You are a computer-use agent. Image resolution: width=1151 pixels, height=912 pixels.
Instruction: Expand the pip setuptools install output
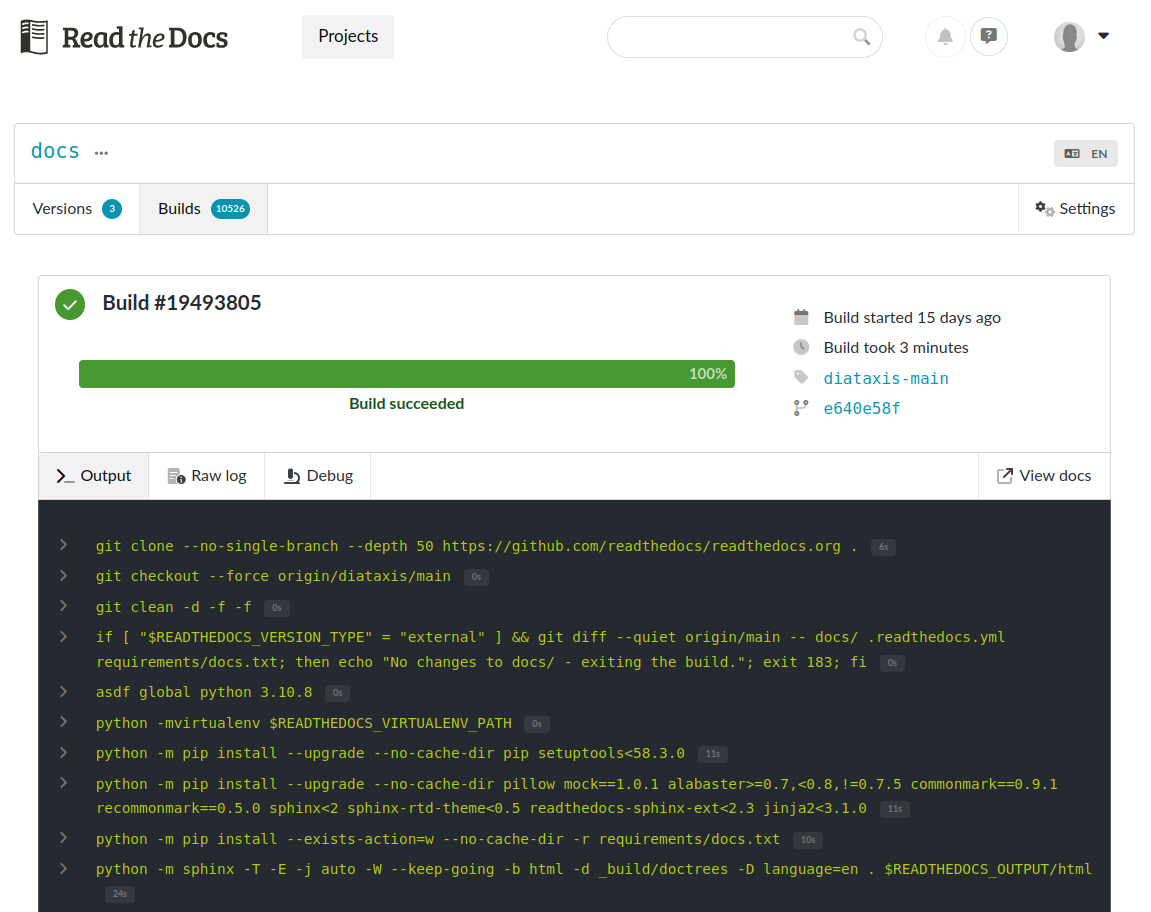pos(64,753)
